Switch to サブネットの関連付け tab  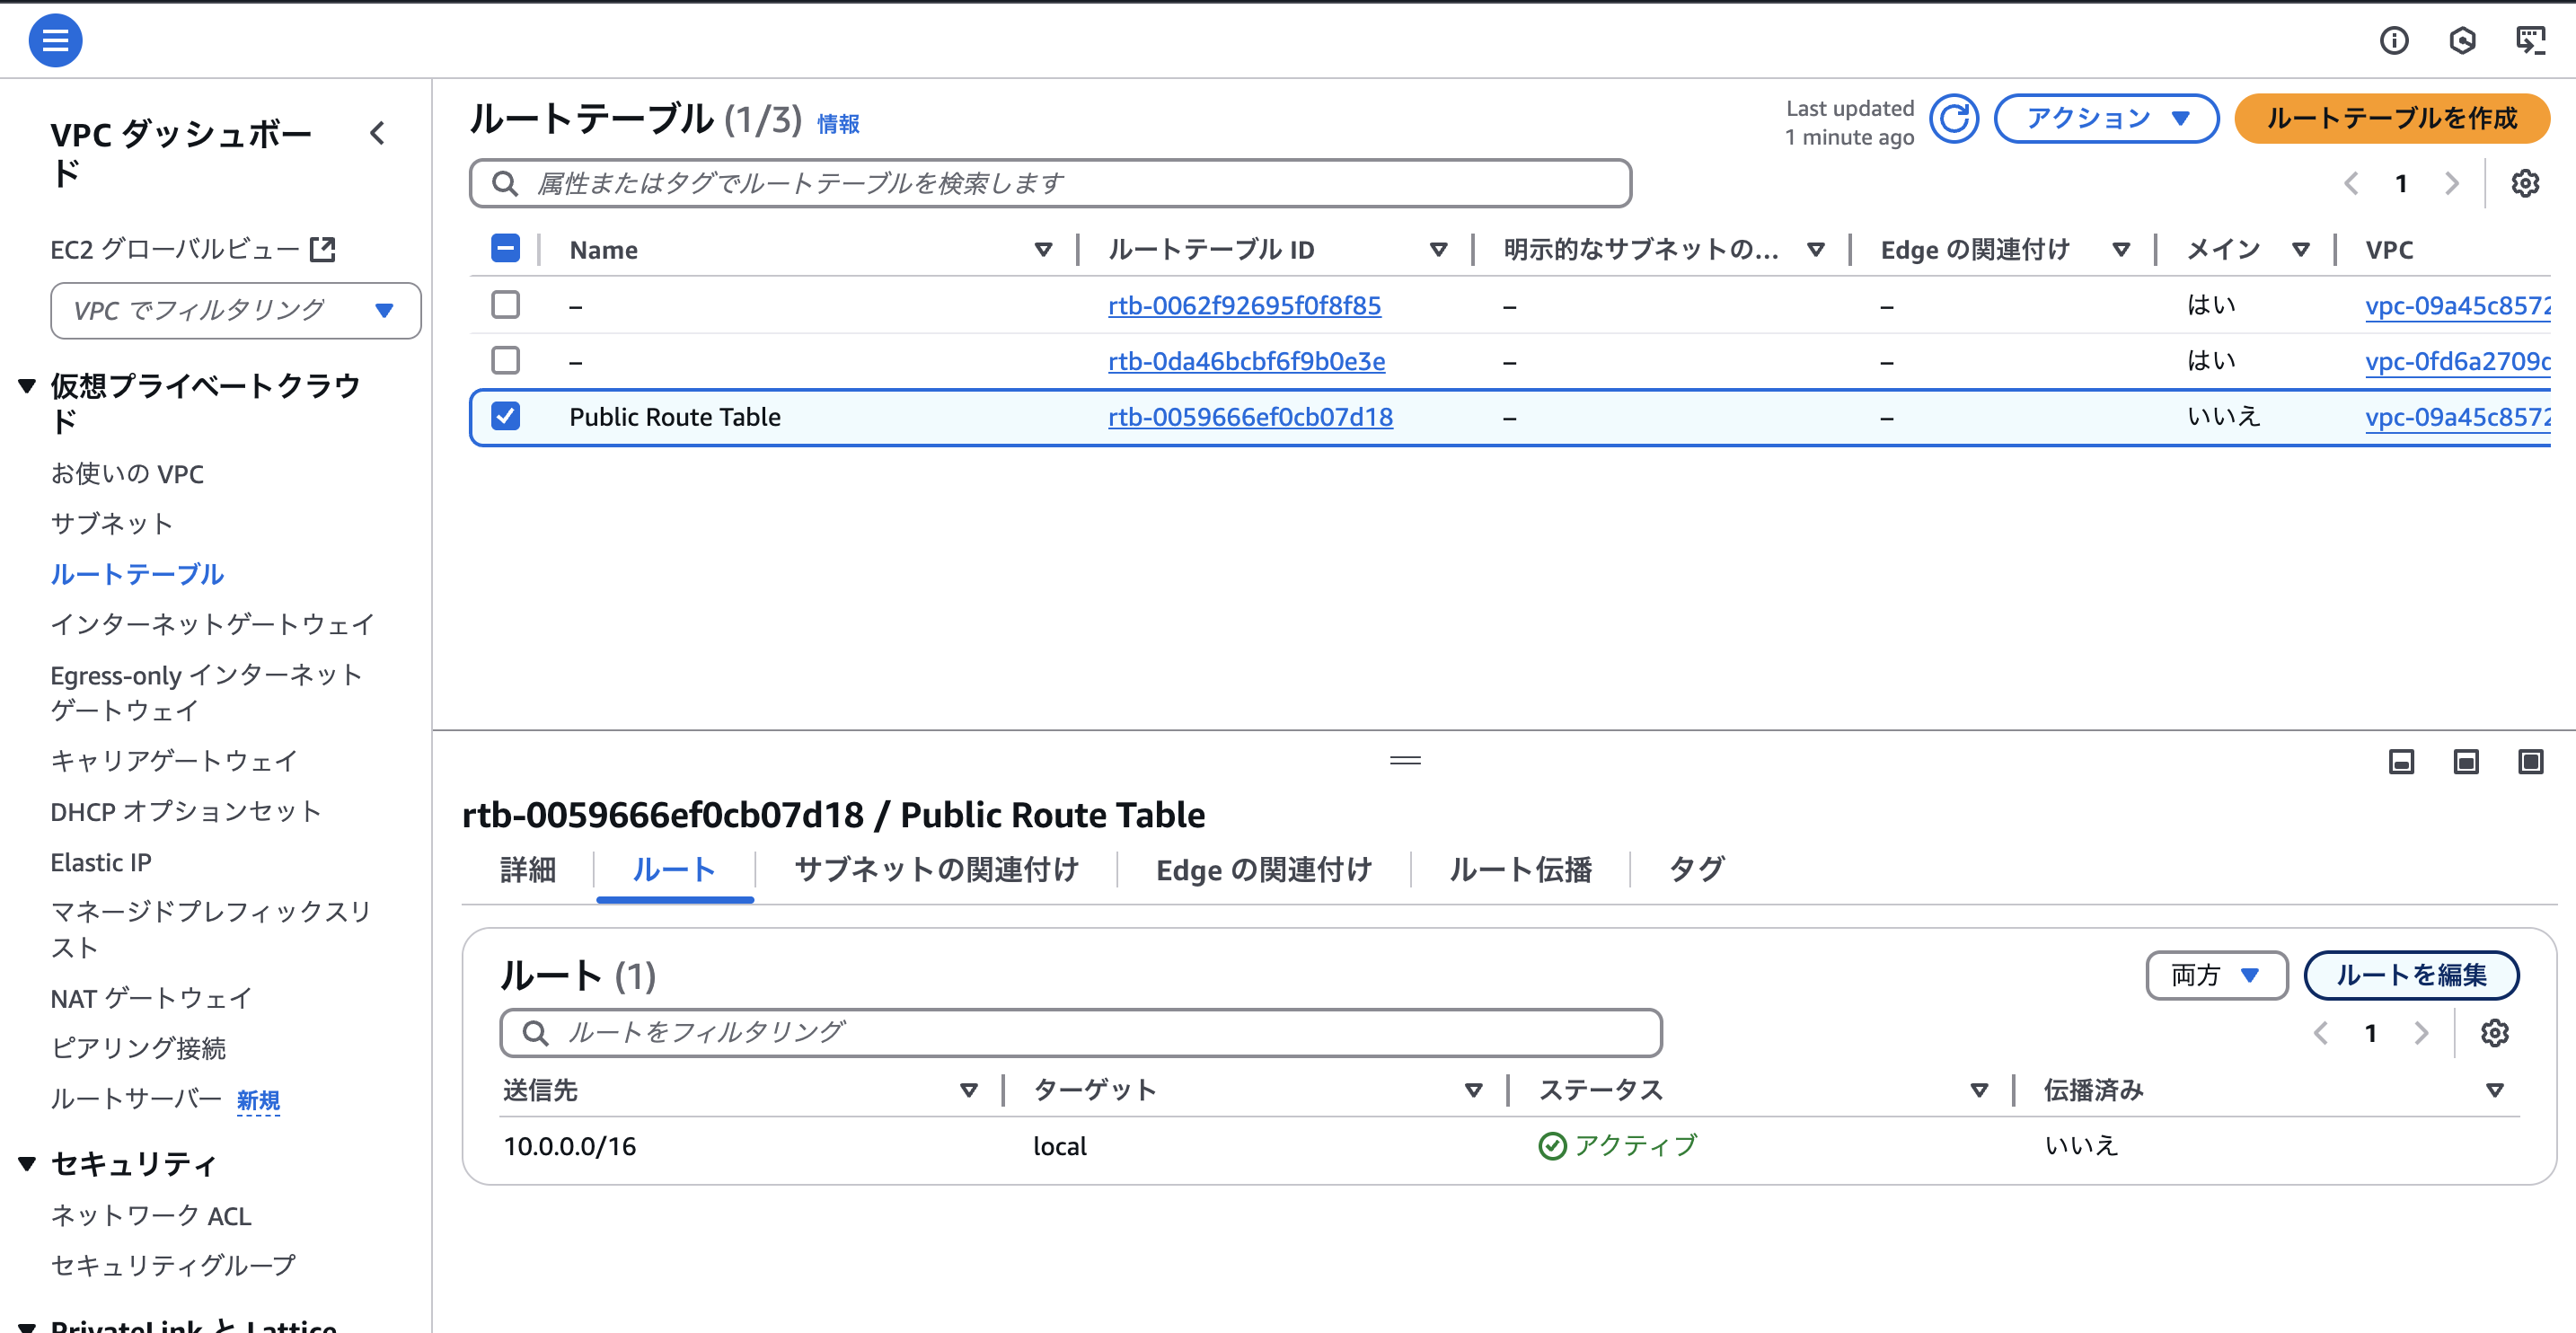(x=936, y=870)
